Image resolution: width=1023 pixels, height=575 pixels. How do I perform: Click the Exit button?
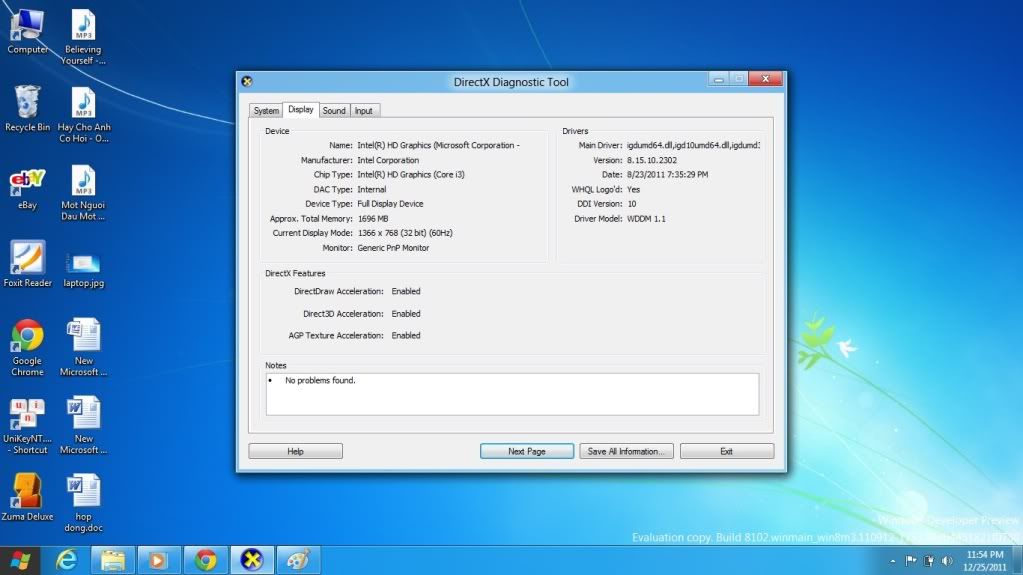727,451
